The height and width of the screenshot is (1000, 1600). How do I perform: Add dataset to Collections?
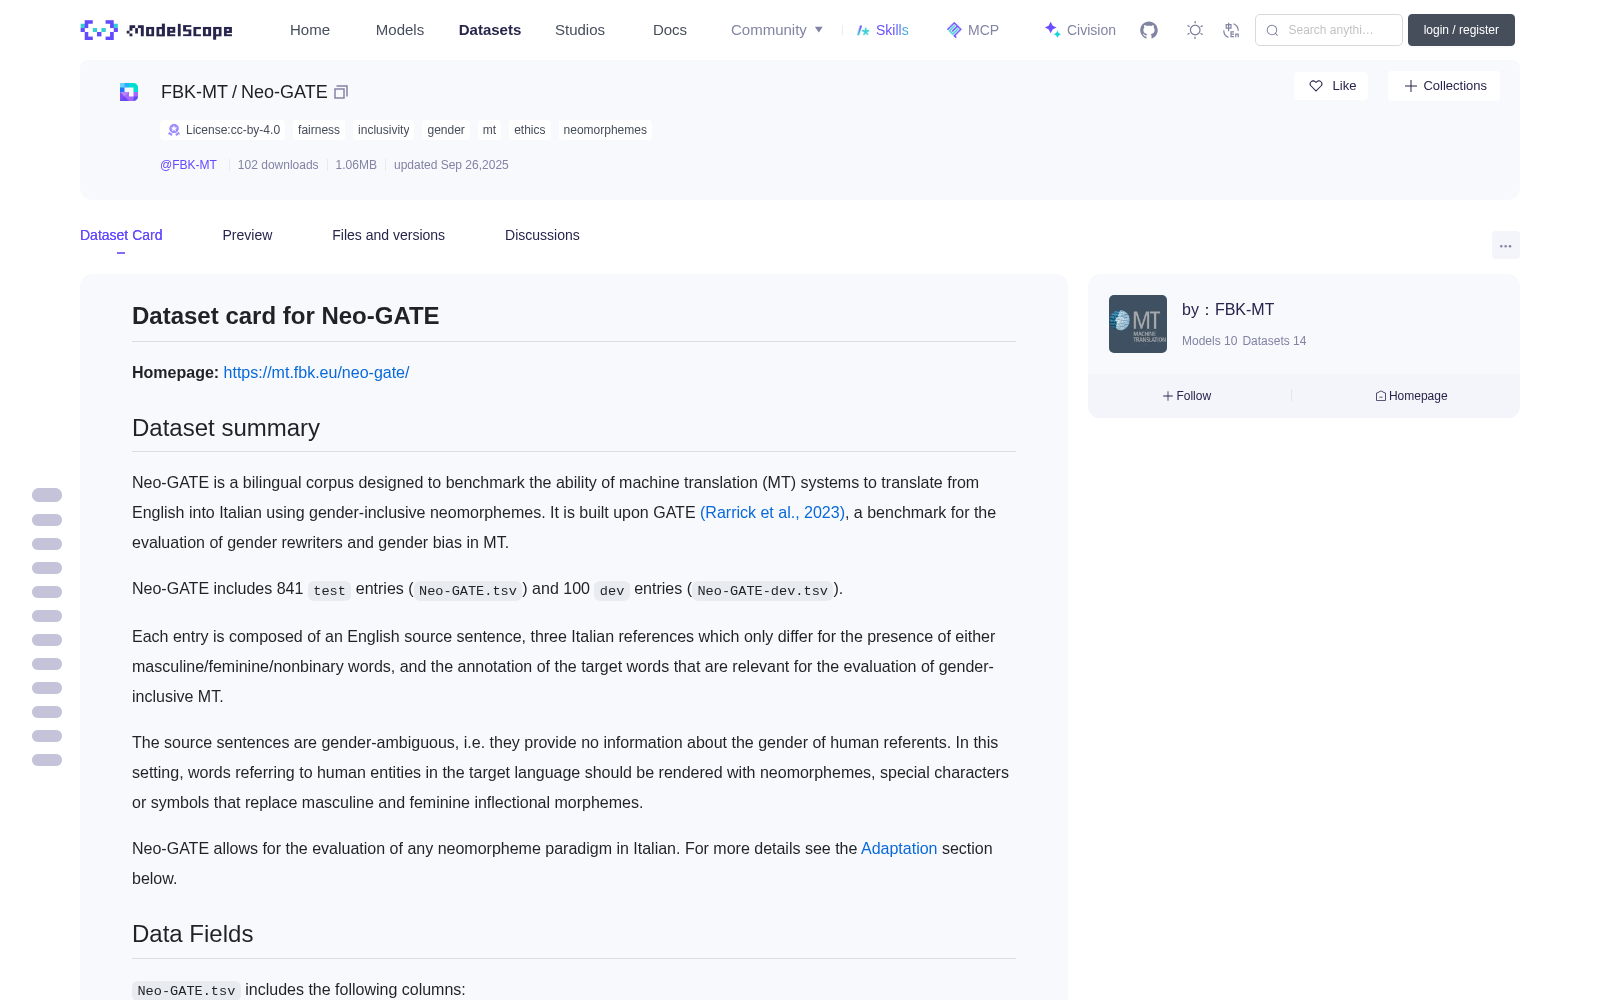point(1445,86)
